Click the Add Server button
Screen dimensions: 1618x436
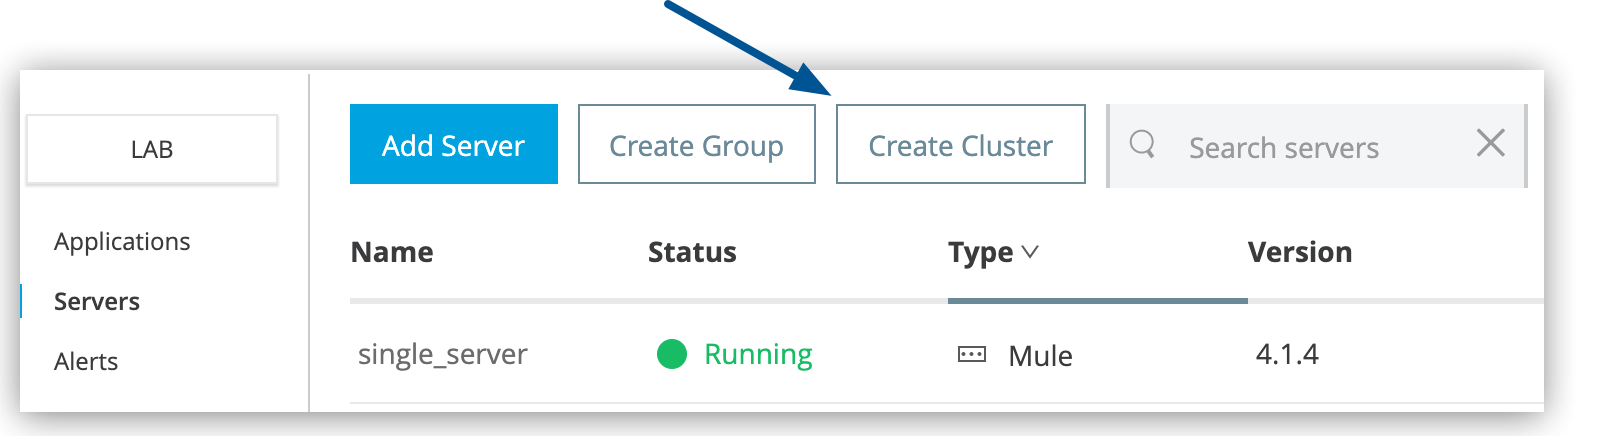[453, 144]
